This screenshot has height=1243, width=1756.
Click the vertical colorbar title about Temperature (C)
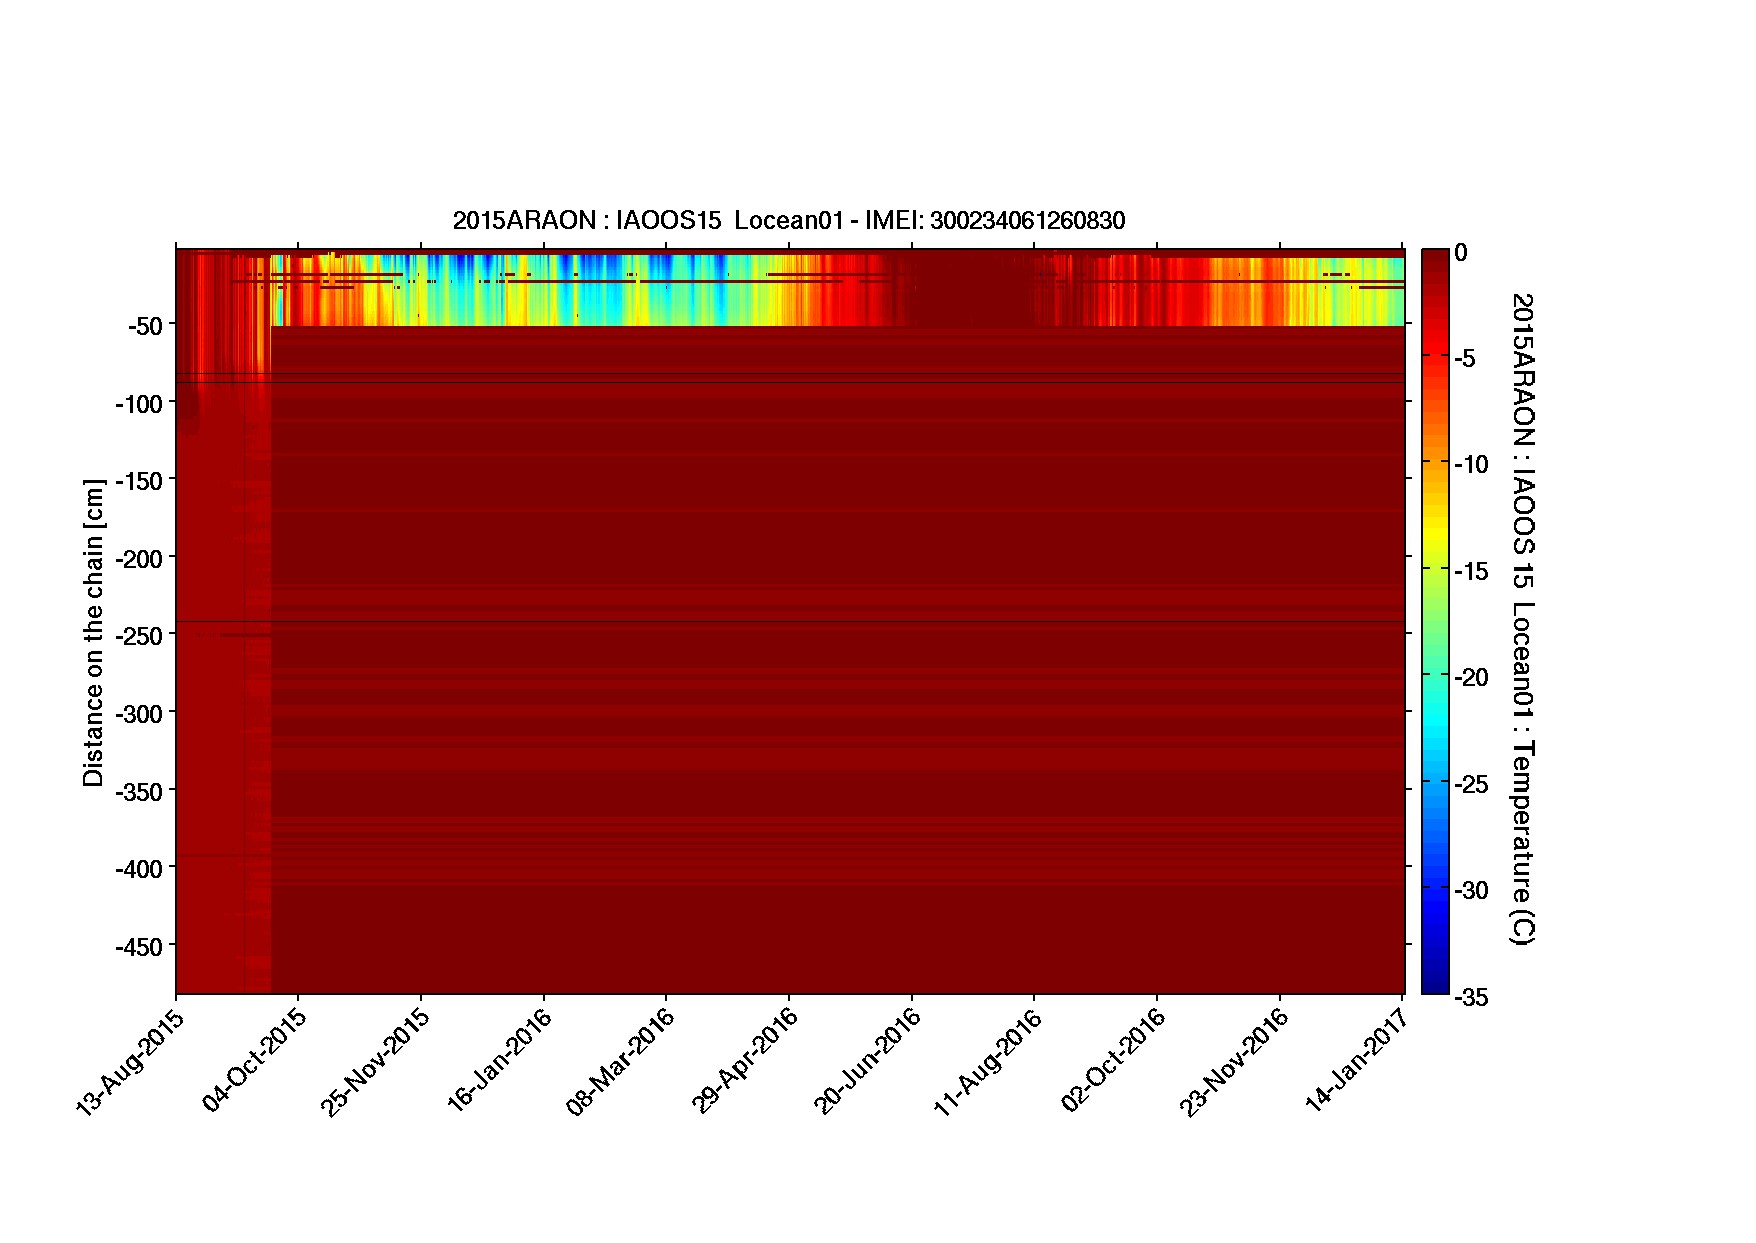1521,617
